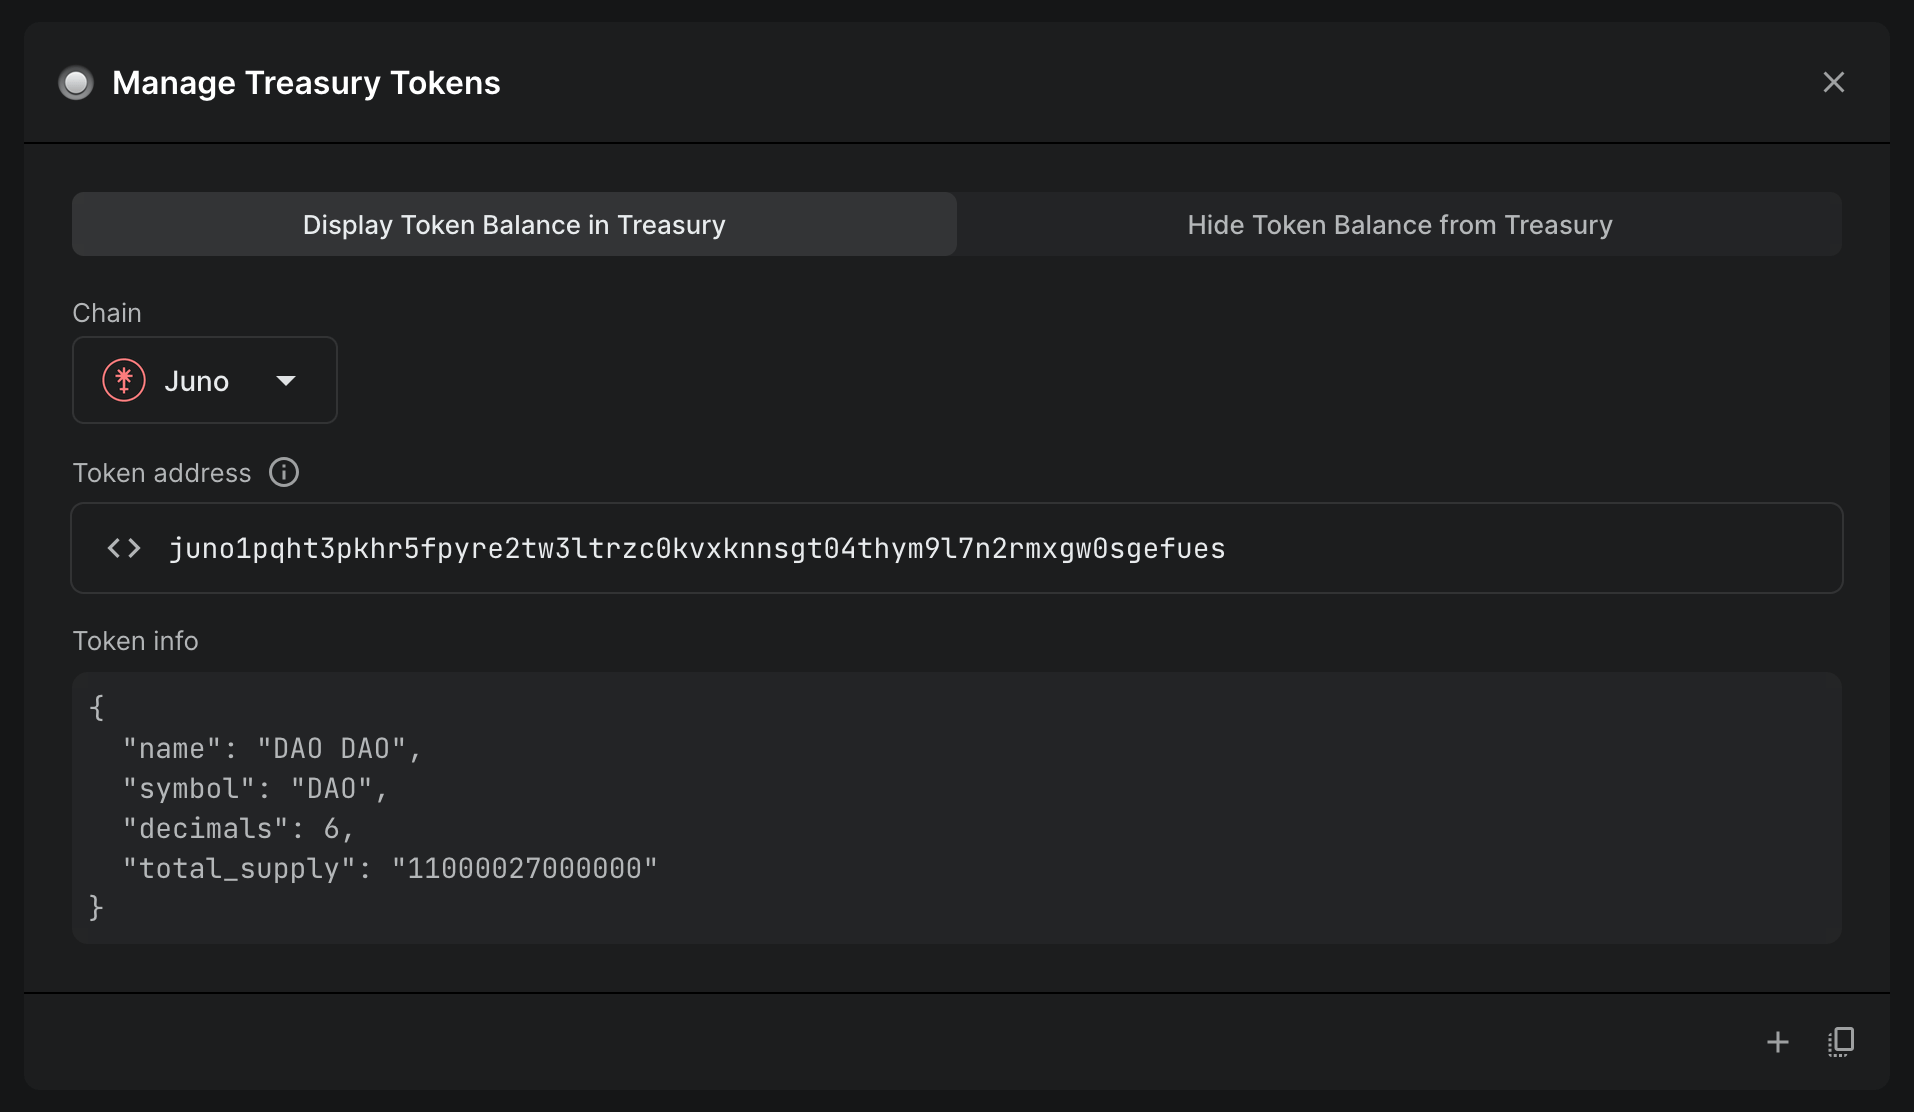Click the Chain field label
Image resolution: width=1914 pixels, height=1112 pixels.
107,313
